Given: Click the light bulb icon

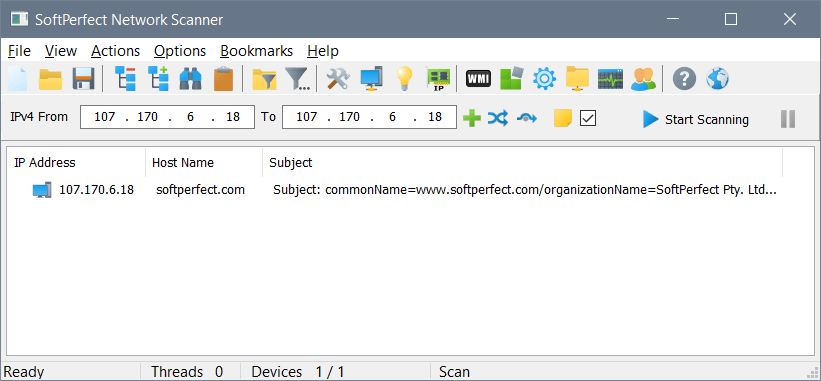Looking at the screenshot, I should (404, 79).
